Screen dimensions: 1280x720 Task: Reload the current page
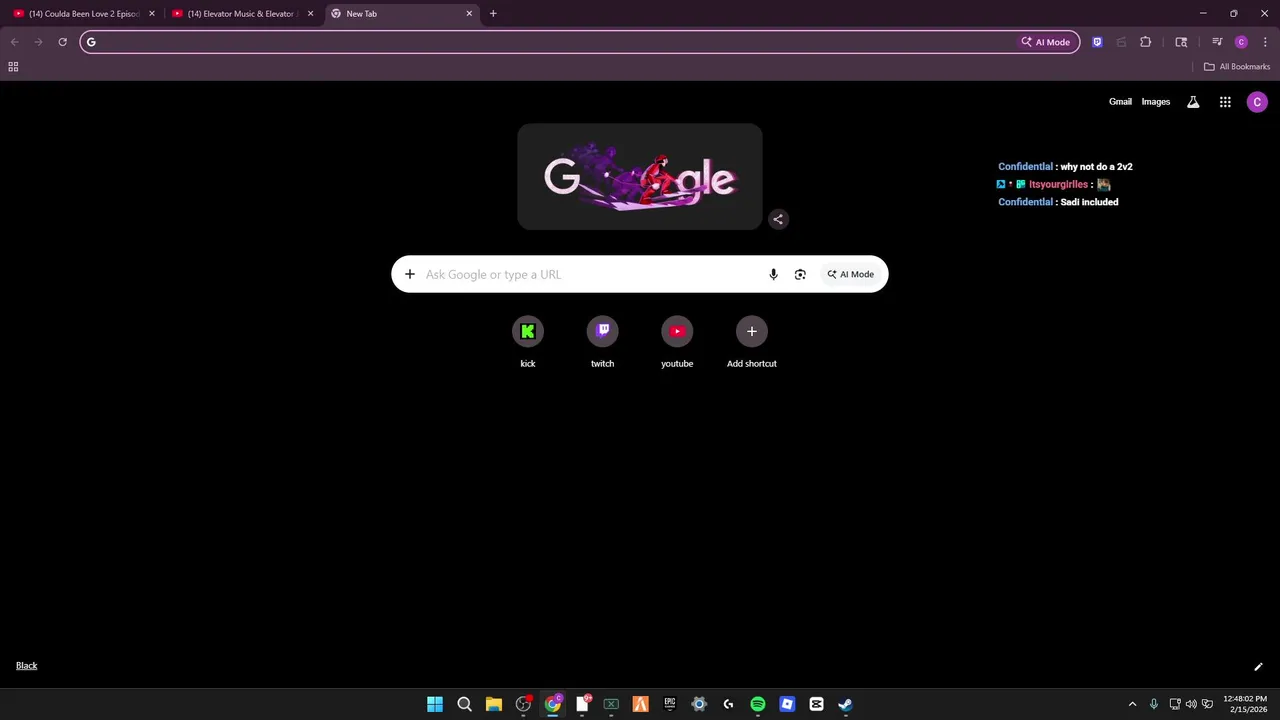click(62, 42)
